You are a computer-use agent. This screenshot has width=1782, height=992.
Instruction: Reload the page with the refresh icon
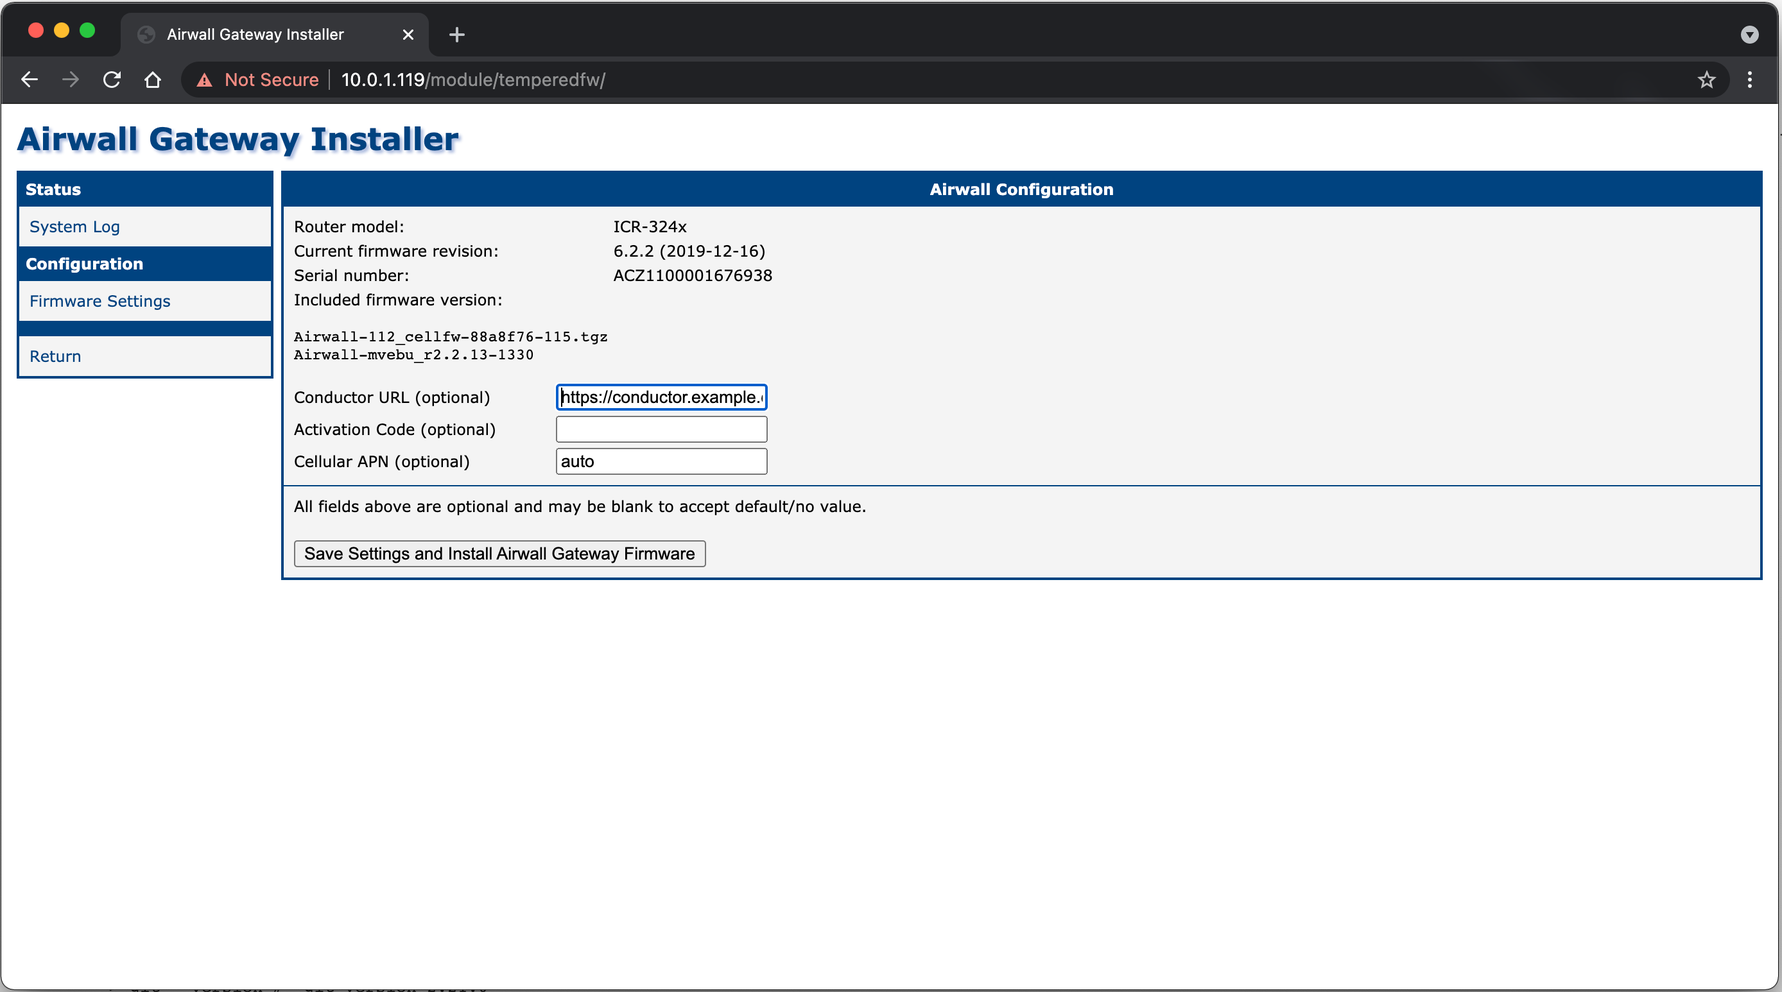[112, 80]
